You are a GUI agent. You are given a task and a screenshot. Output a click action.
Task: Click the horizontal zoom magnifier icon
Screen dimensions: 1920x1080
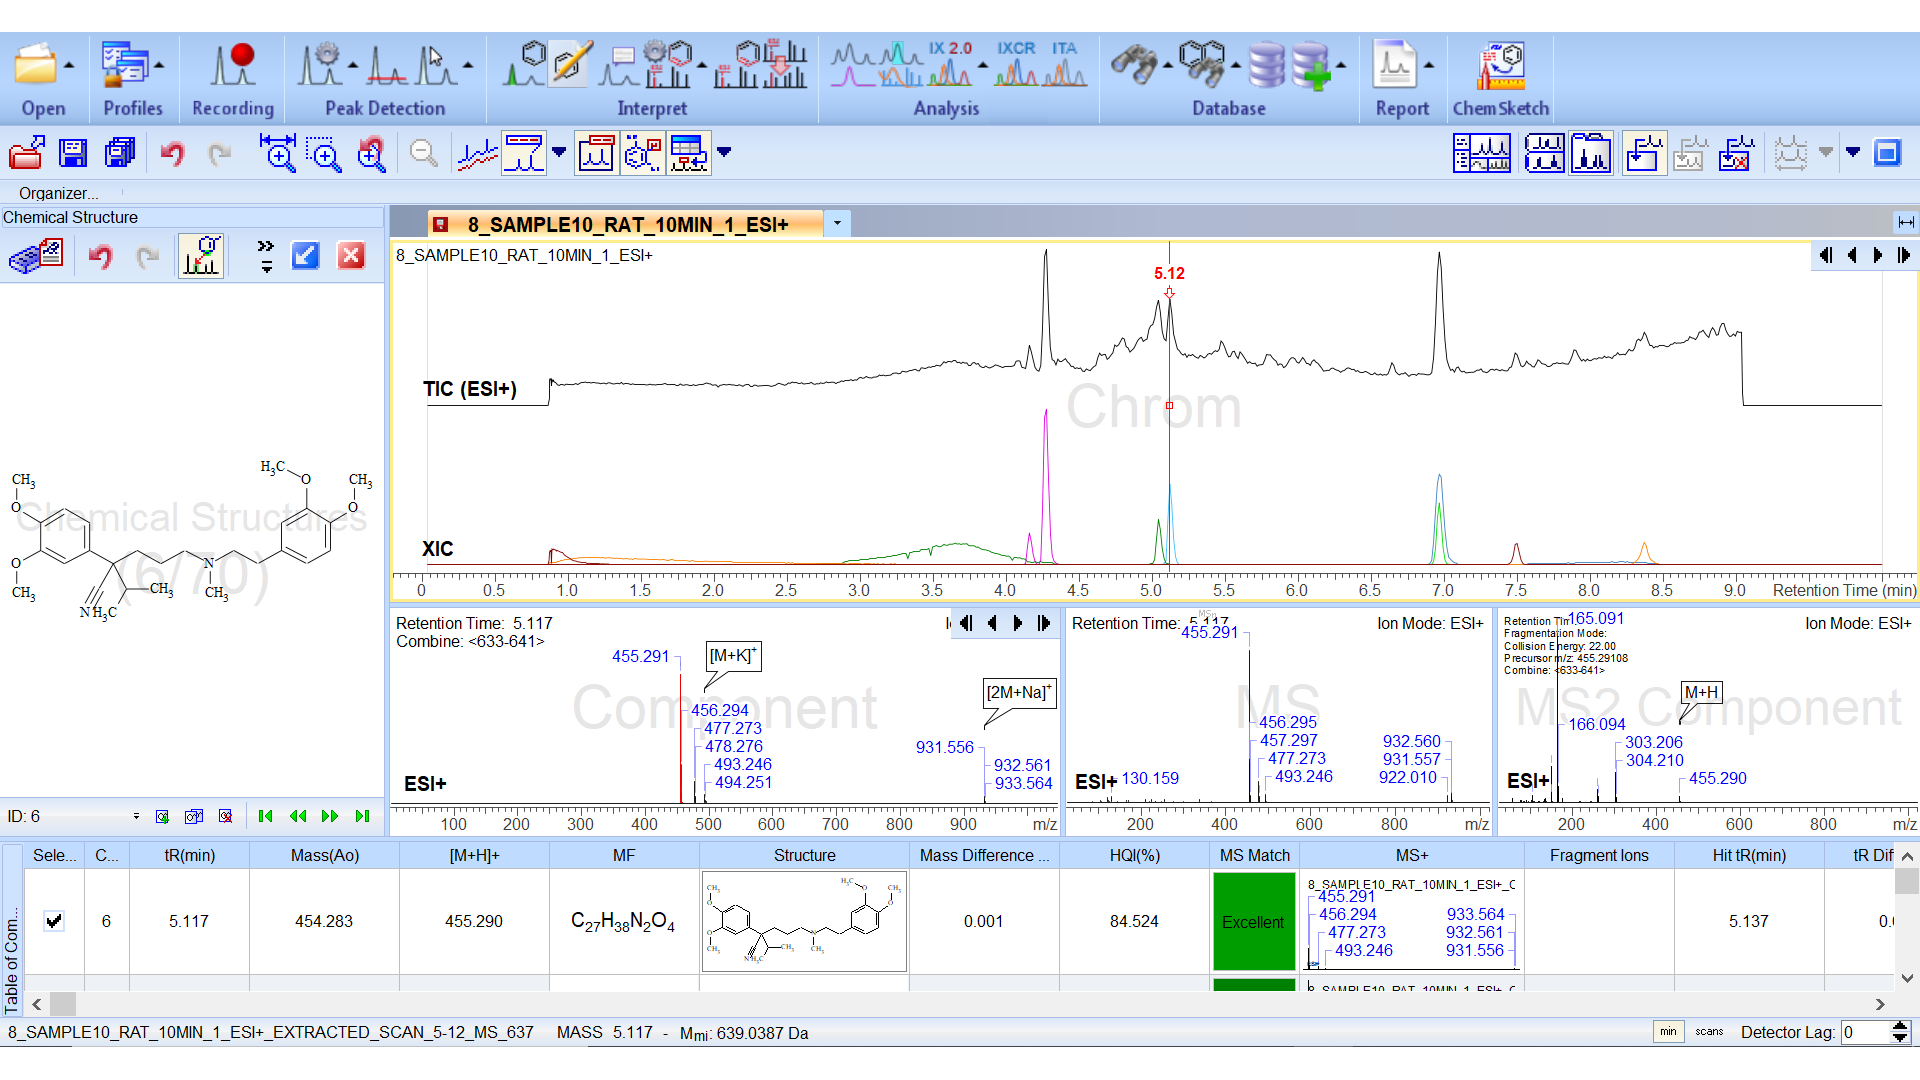(x=278, y=153)
